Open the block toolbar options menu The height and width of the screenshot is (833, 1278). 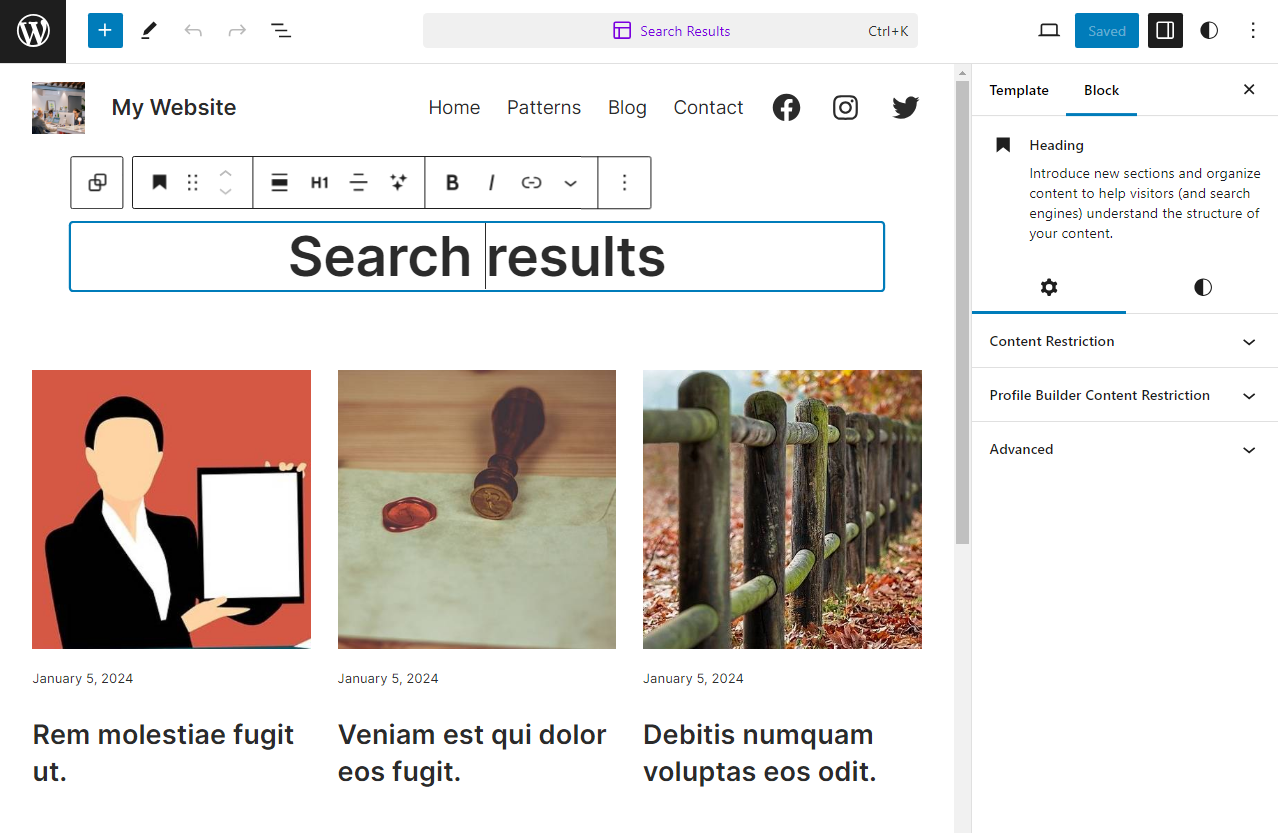(x=624, y=183)
